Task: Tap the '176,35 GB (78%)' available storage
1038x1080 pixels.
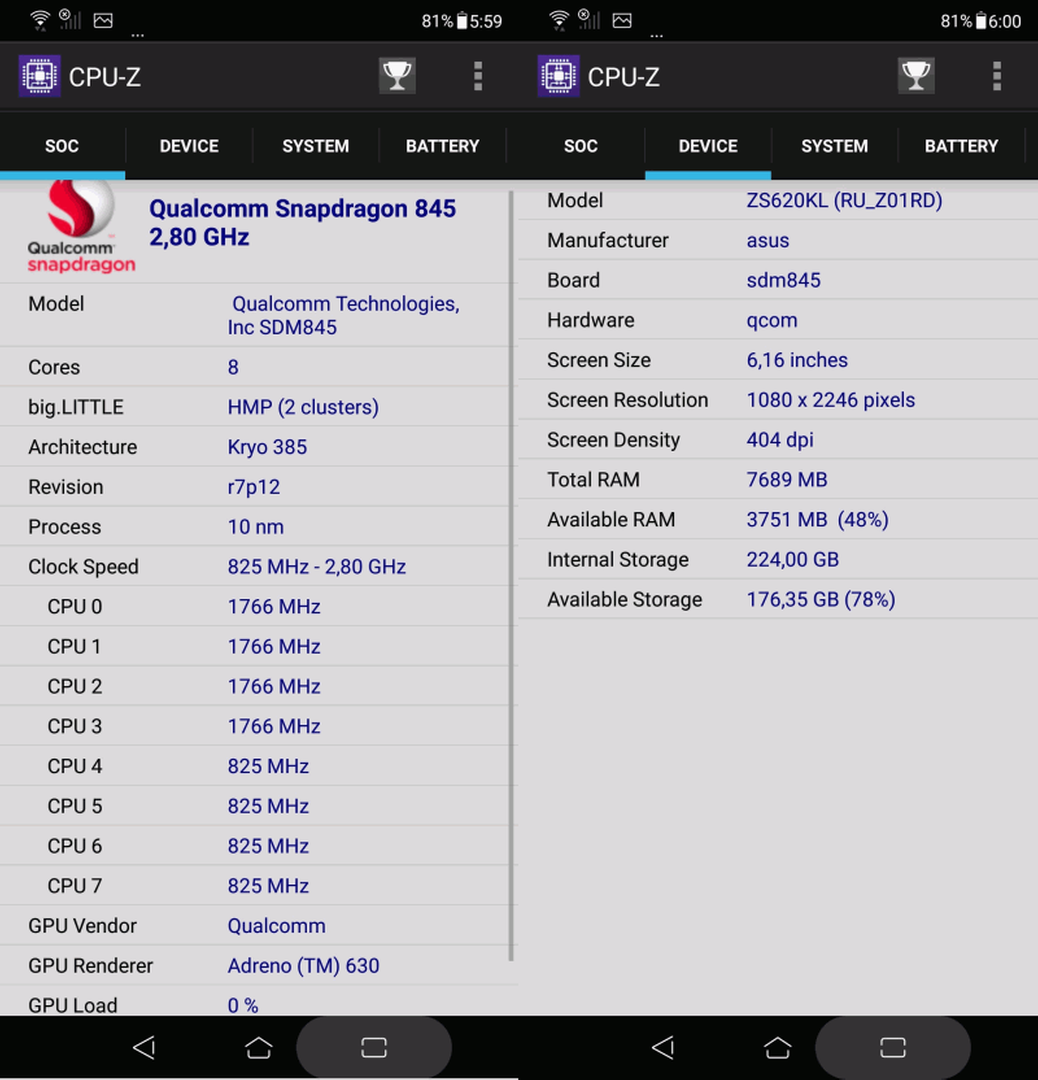Action: pyautogui.click(x=821, y=600)
